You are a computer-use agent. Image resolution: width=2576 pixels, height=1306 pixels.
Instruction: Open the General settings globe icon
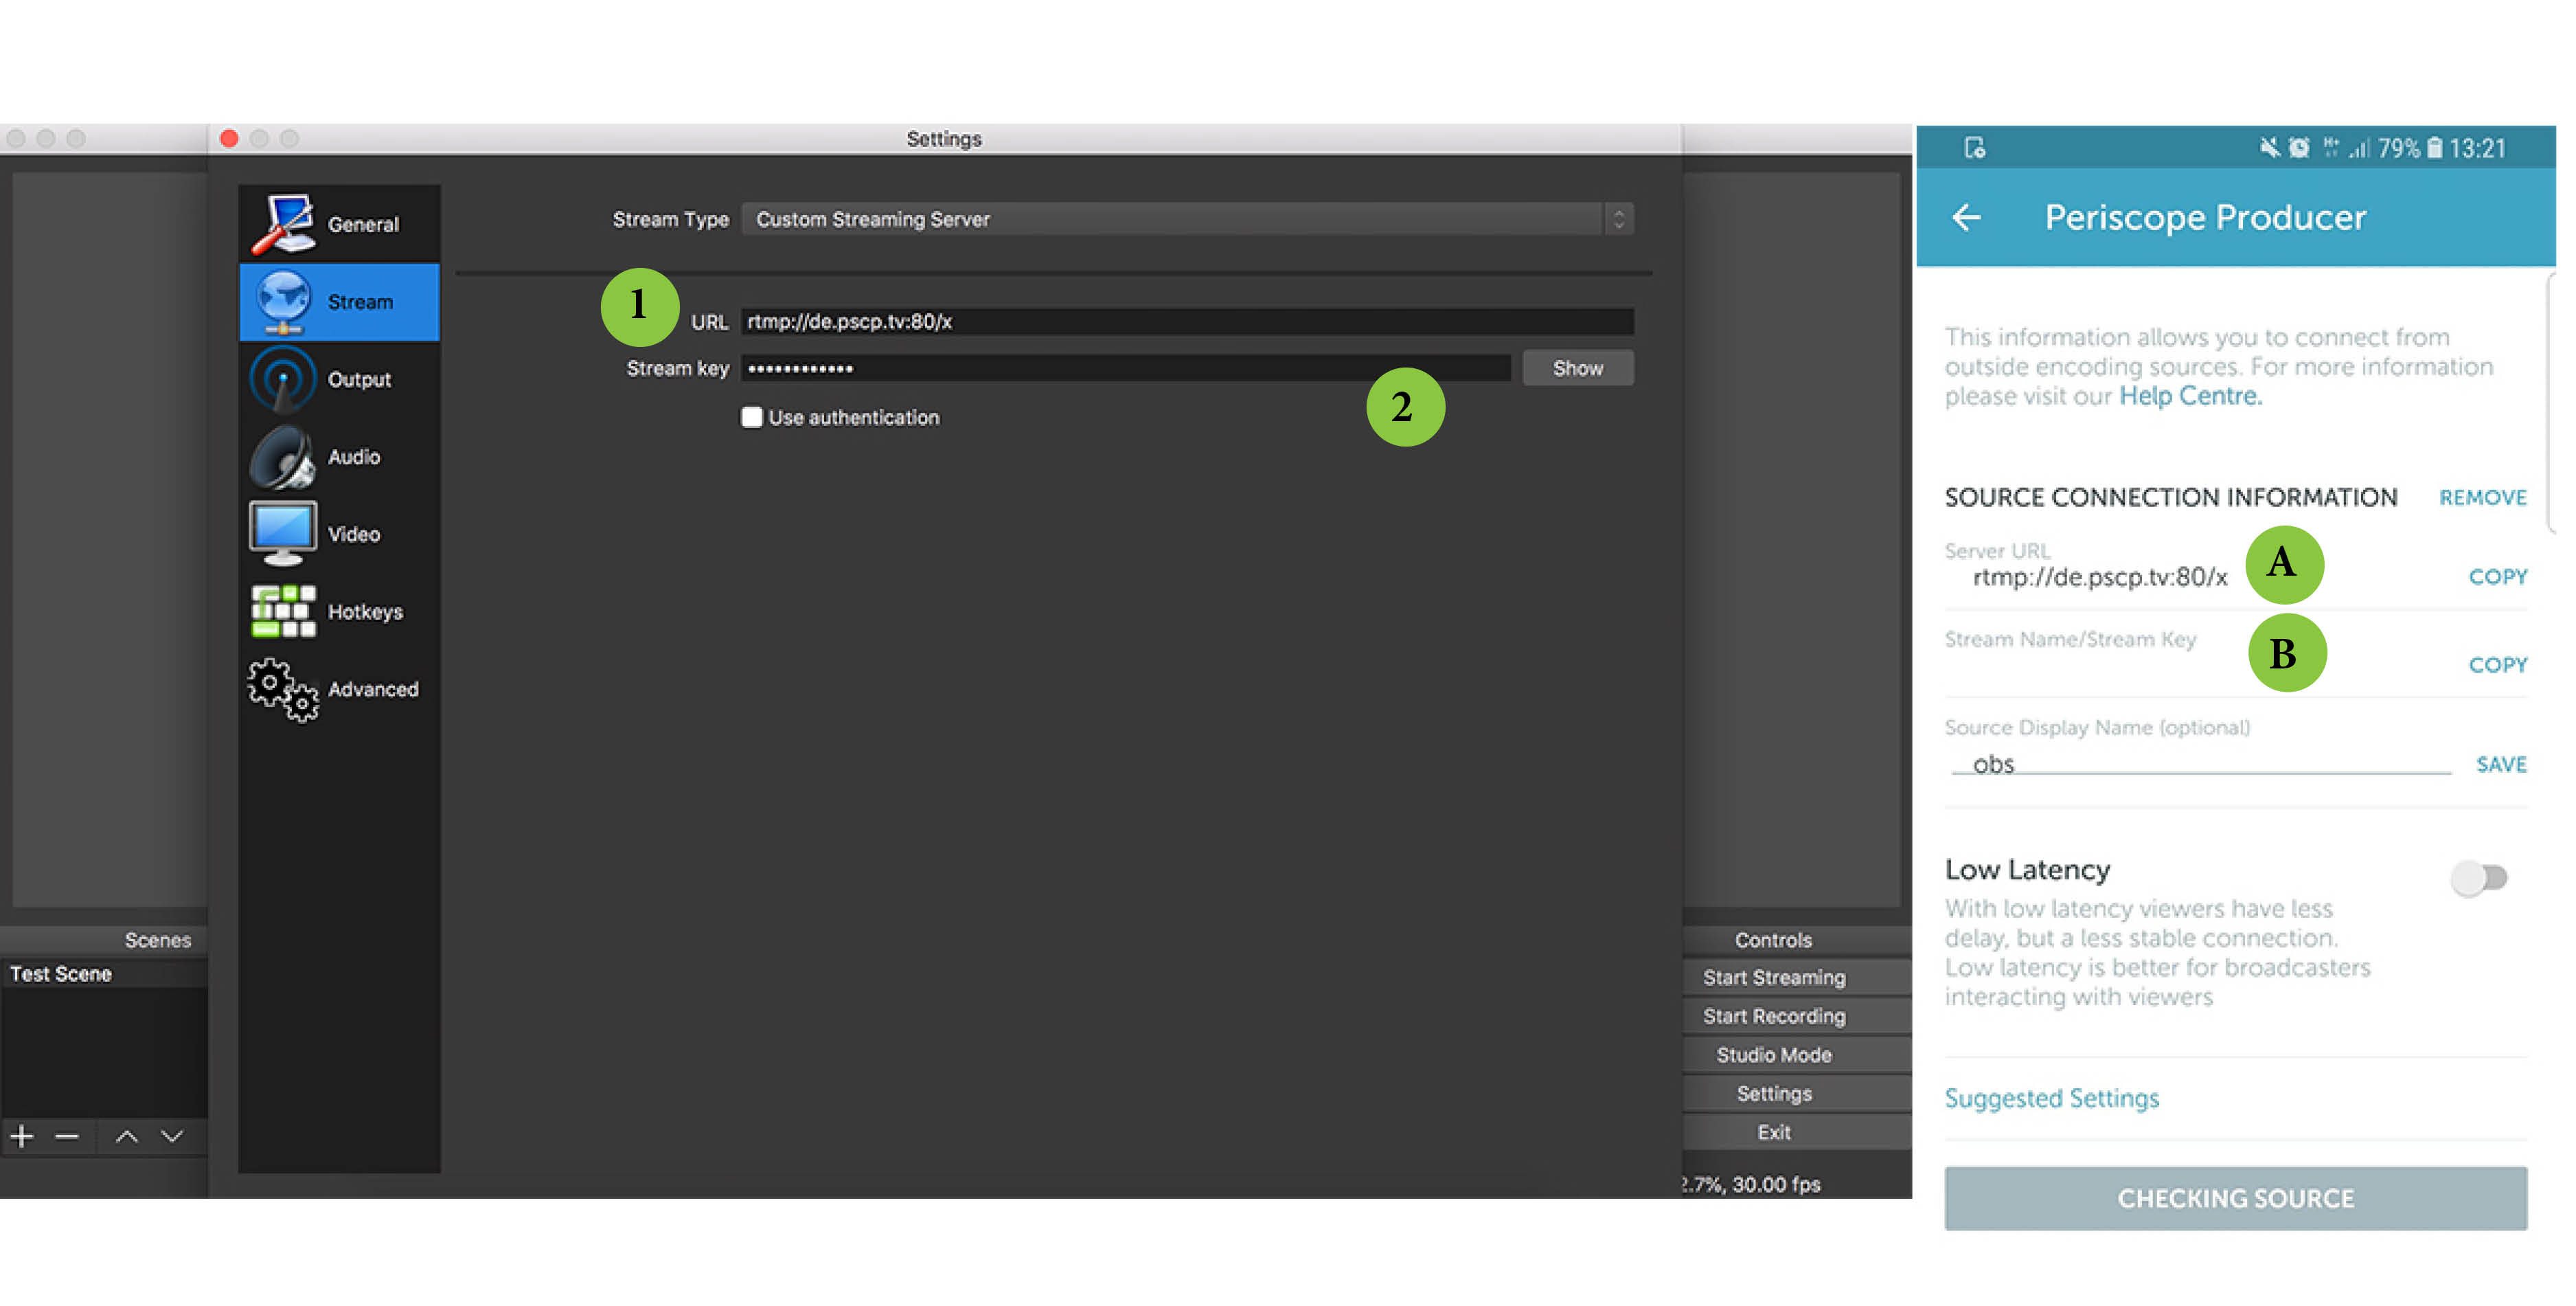(x=284, y=223)
